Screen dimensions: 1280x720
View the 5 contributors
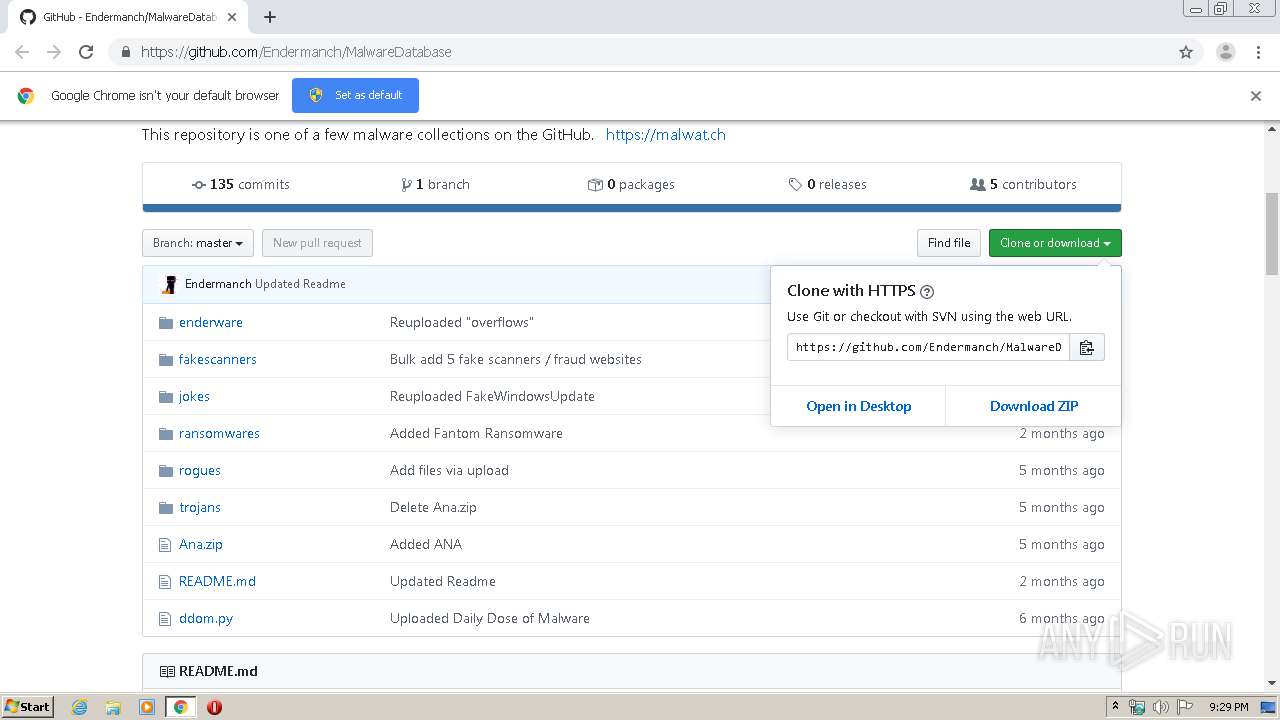coord(1023,184)
